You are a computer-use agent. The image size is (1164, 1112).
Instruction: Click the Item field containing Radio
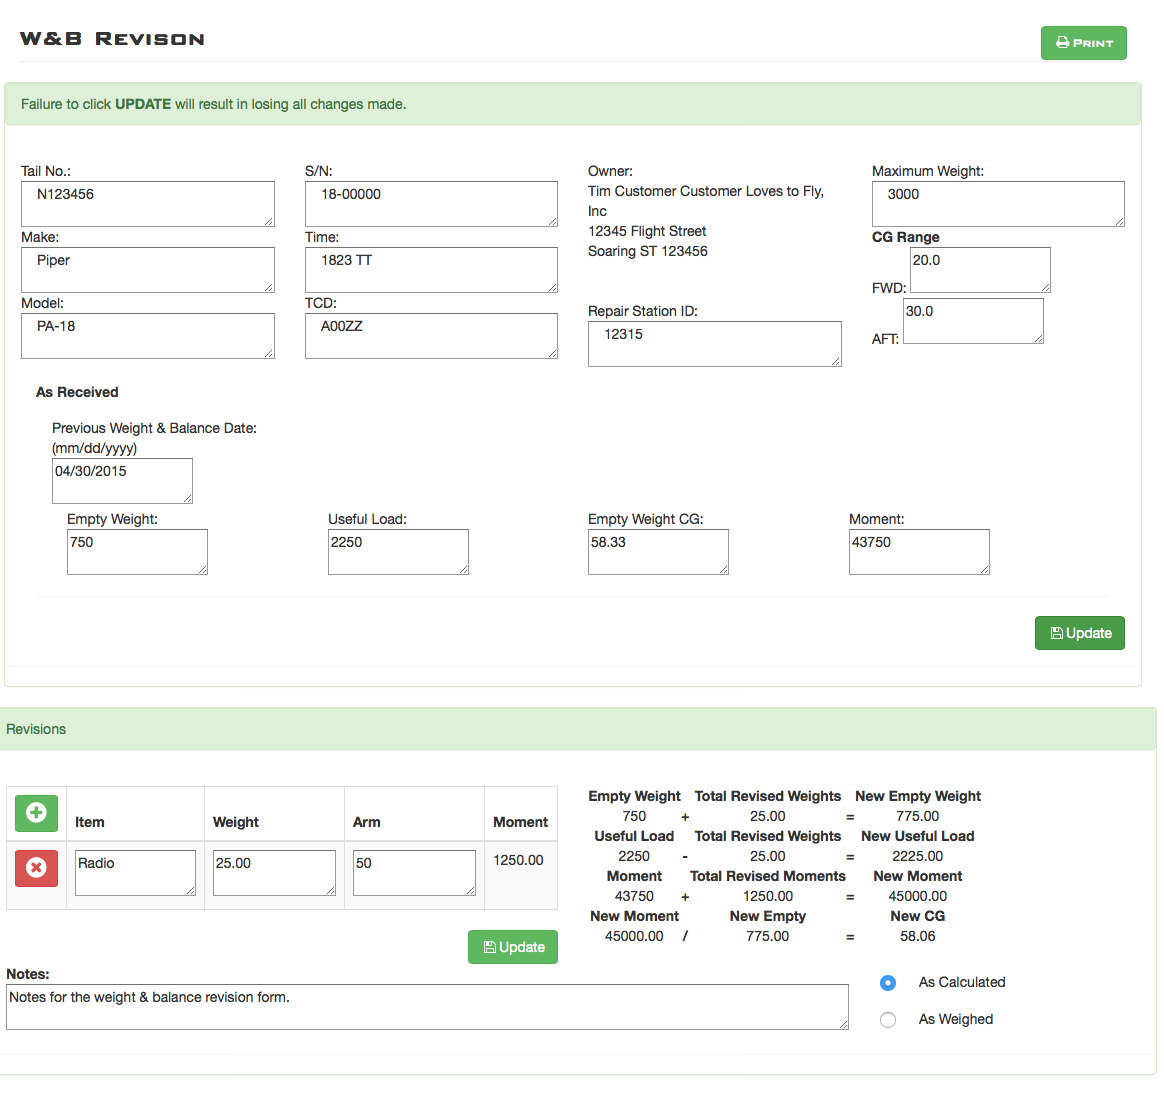[135, 873]
